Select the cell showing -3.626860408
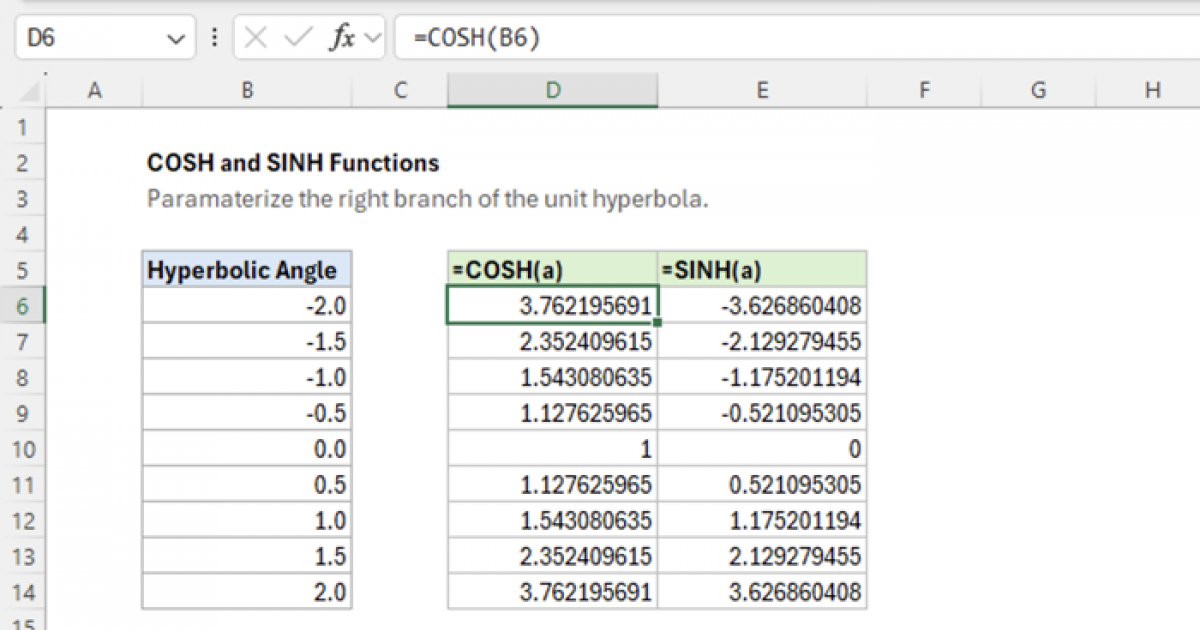 click(762, 305)
